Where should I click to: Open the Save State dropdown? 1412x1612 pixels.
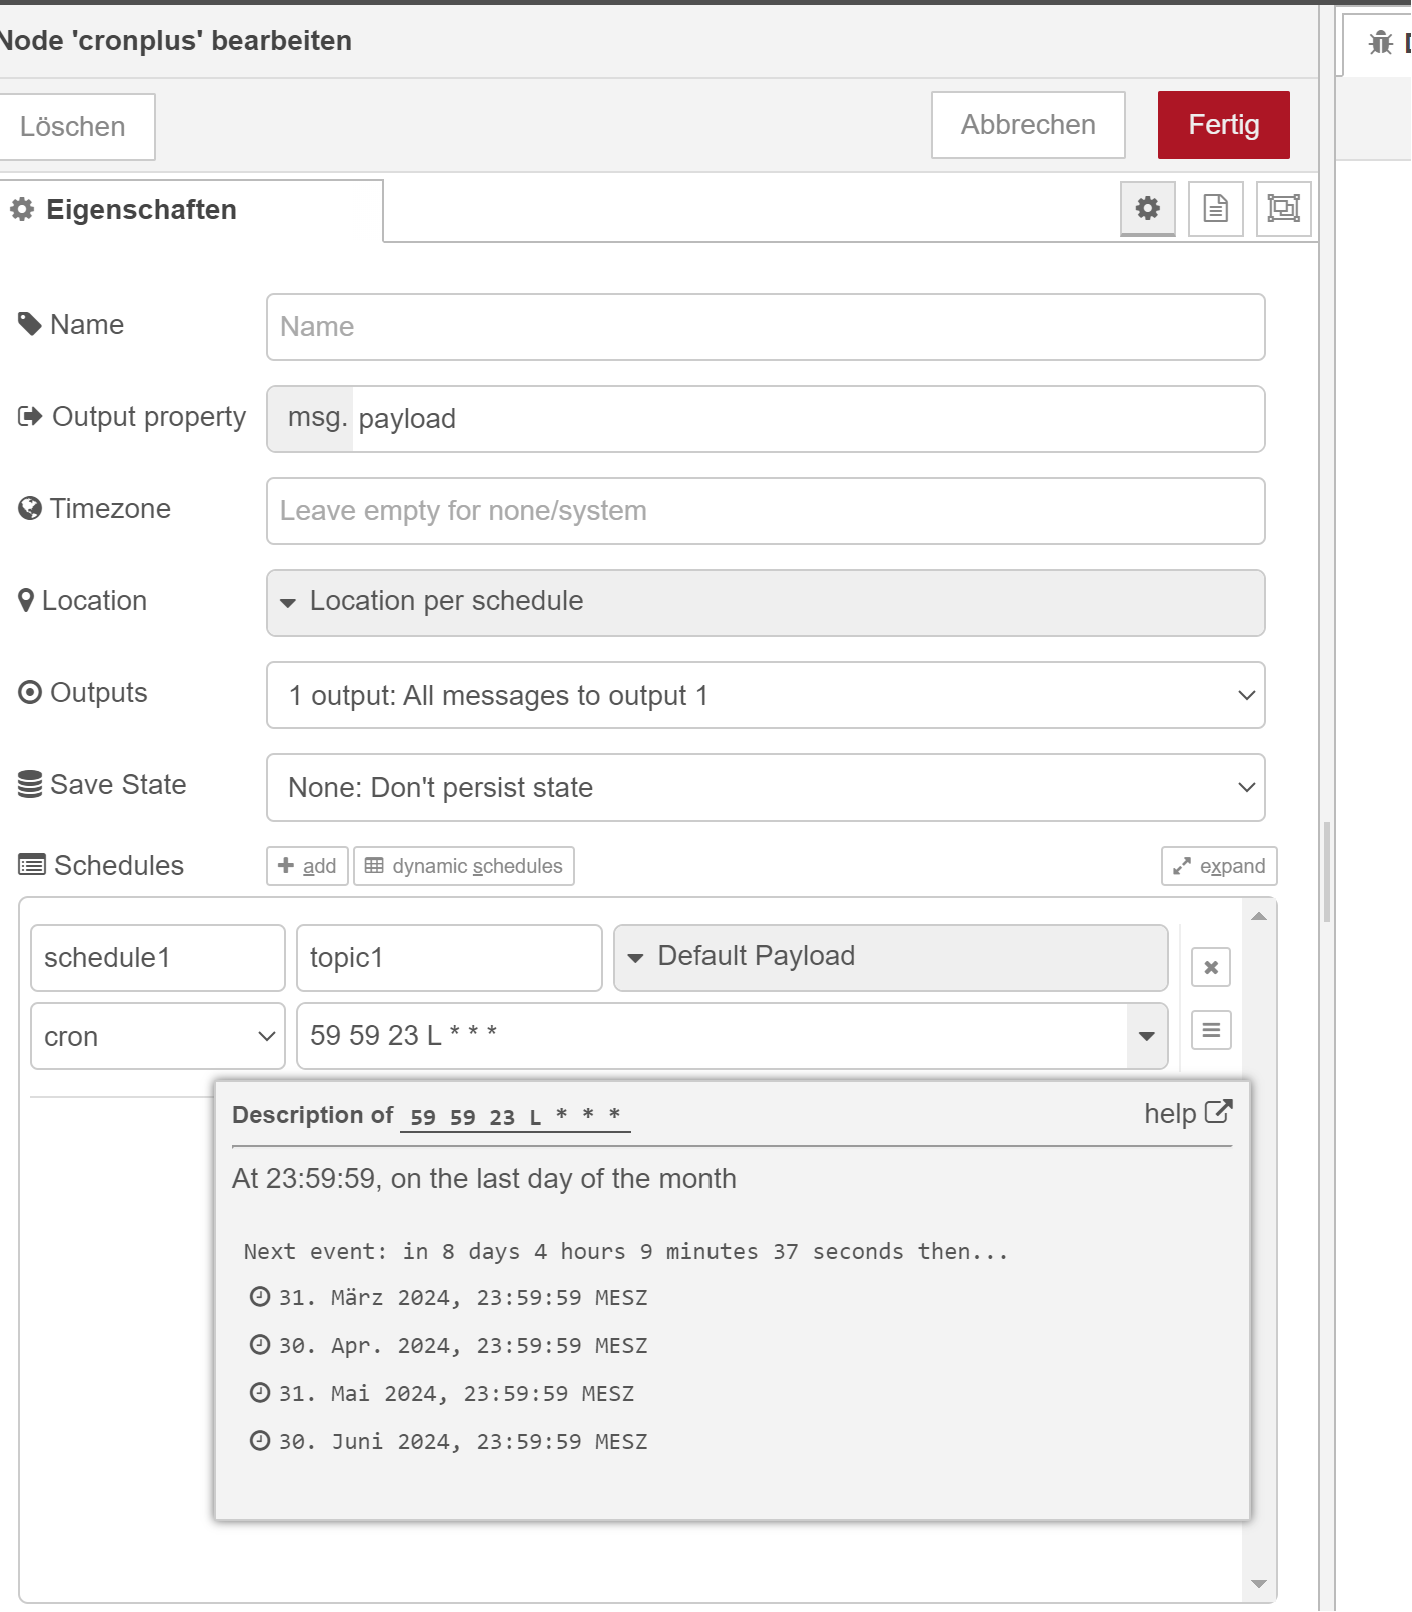(x=765, y=787)
